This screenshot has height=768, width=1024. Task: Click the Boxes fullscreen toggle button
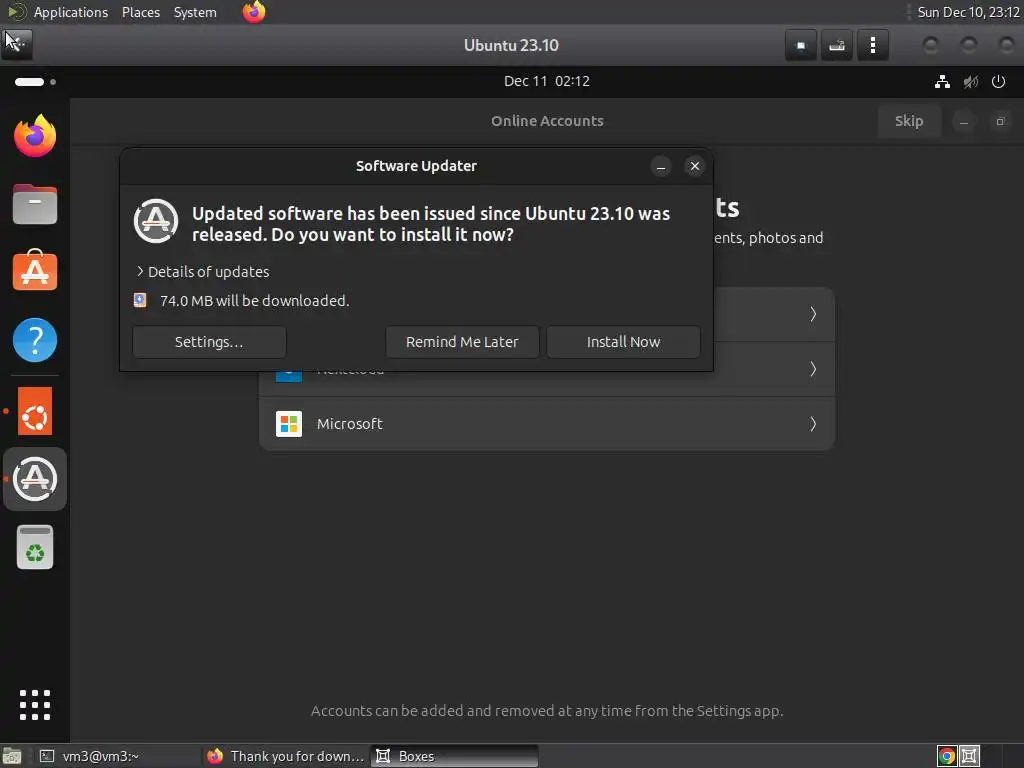(x=801, y=45)
